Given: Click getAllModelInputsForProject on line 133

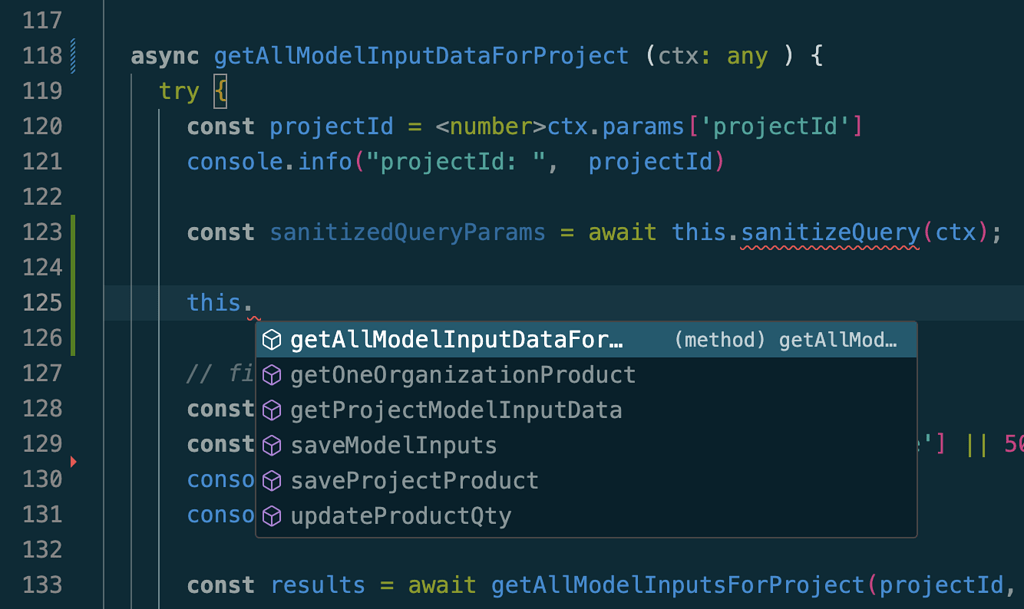Looking at the screenshot, I should 672,585.
